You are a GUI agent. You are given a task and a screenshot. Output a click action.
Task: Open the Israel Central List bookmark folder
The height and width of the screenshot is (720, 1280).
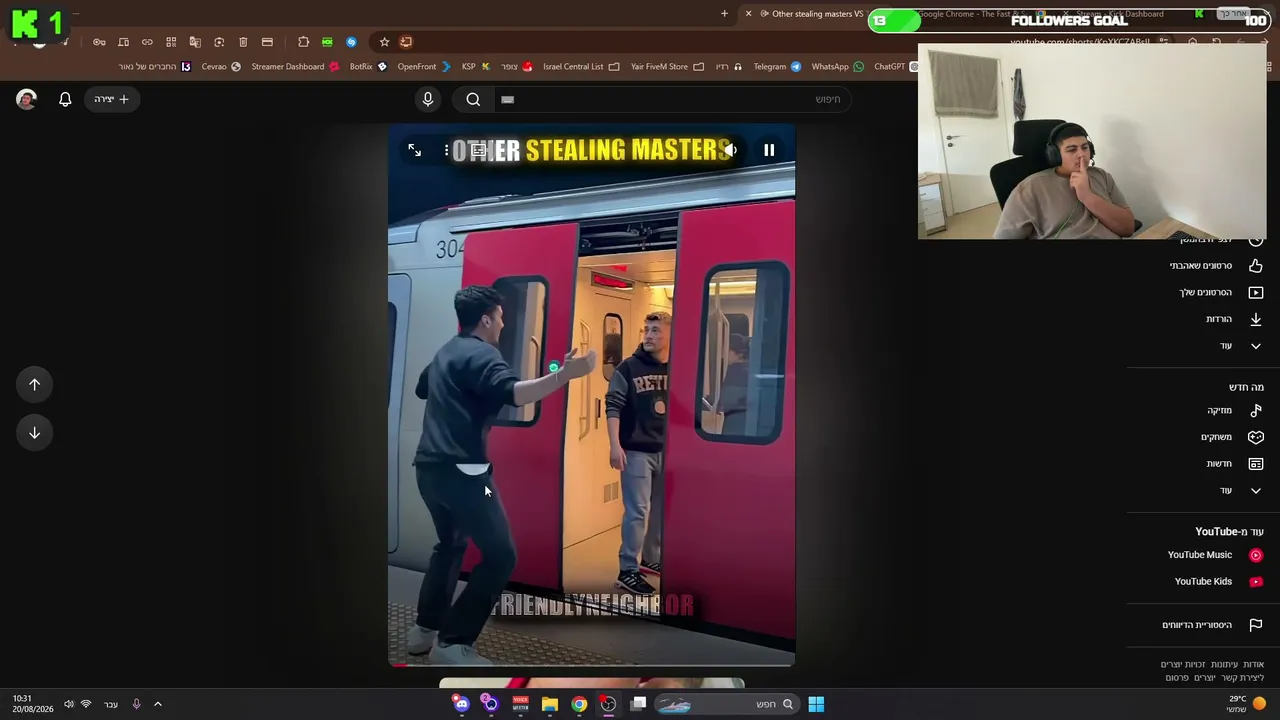tap(581, 67)
